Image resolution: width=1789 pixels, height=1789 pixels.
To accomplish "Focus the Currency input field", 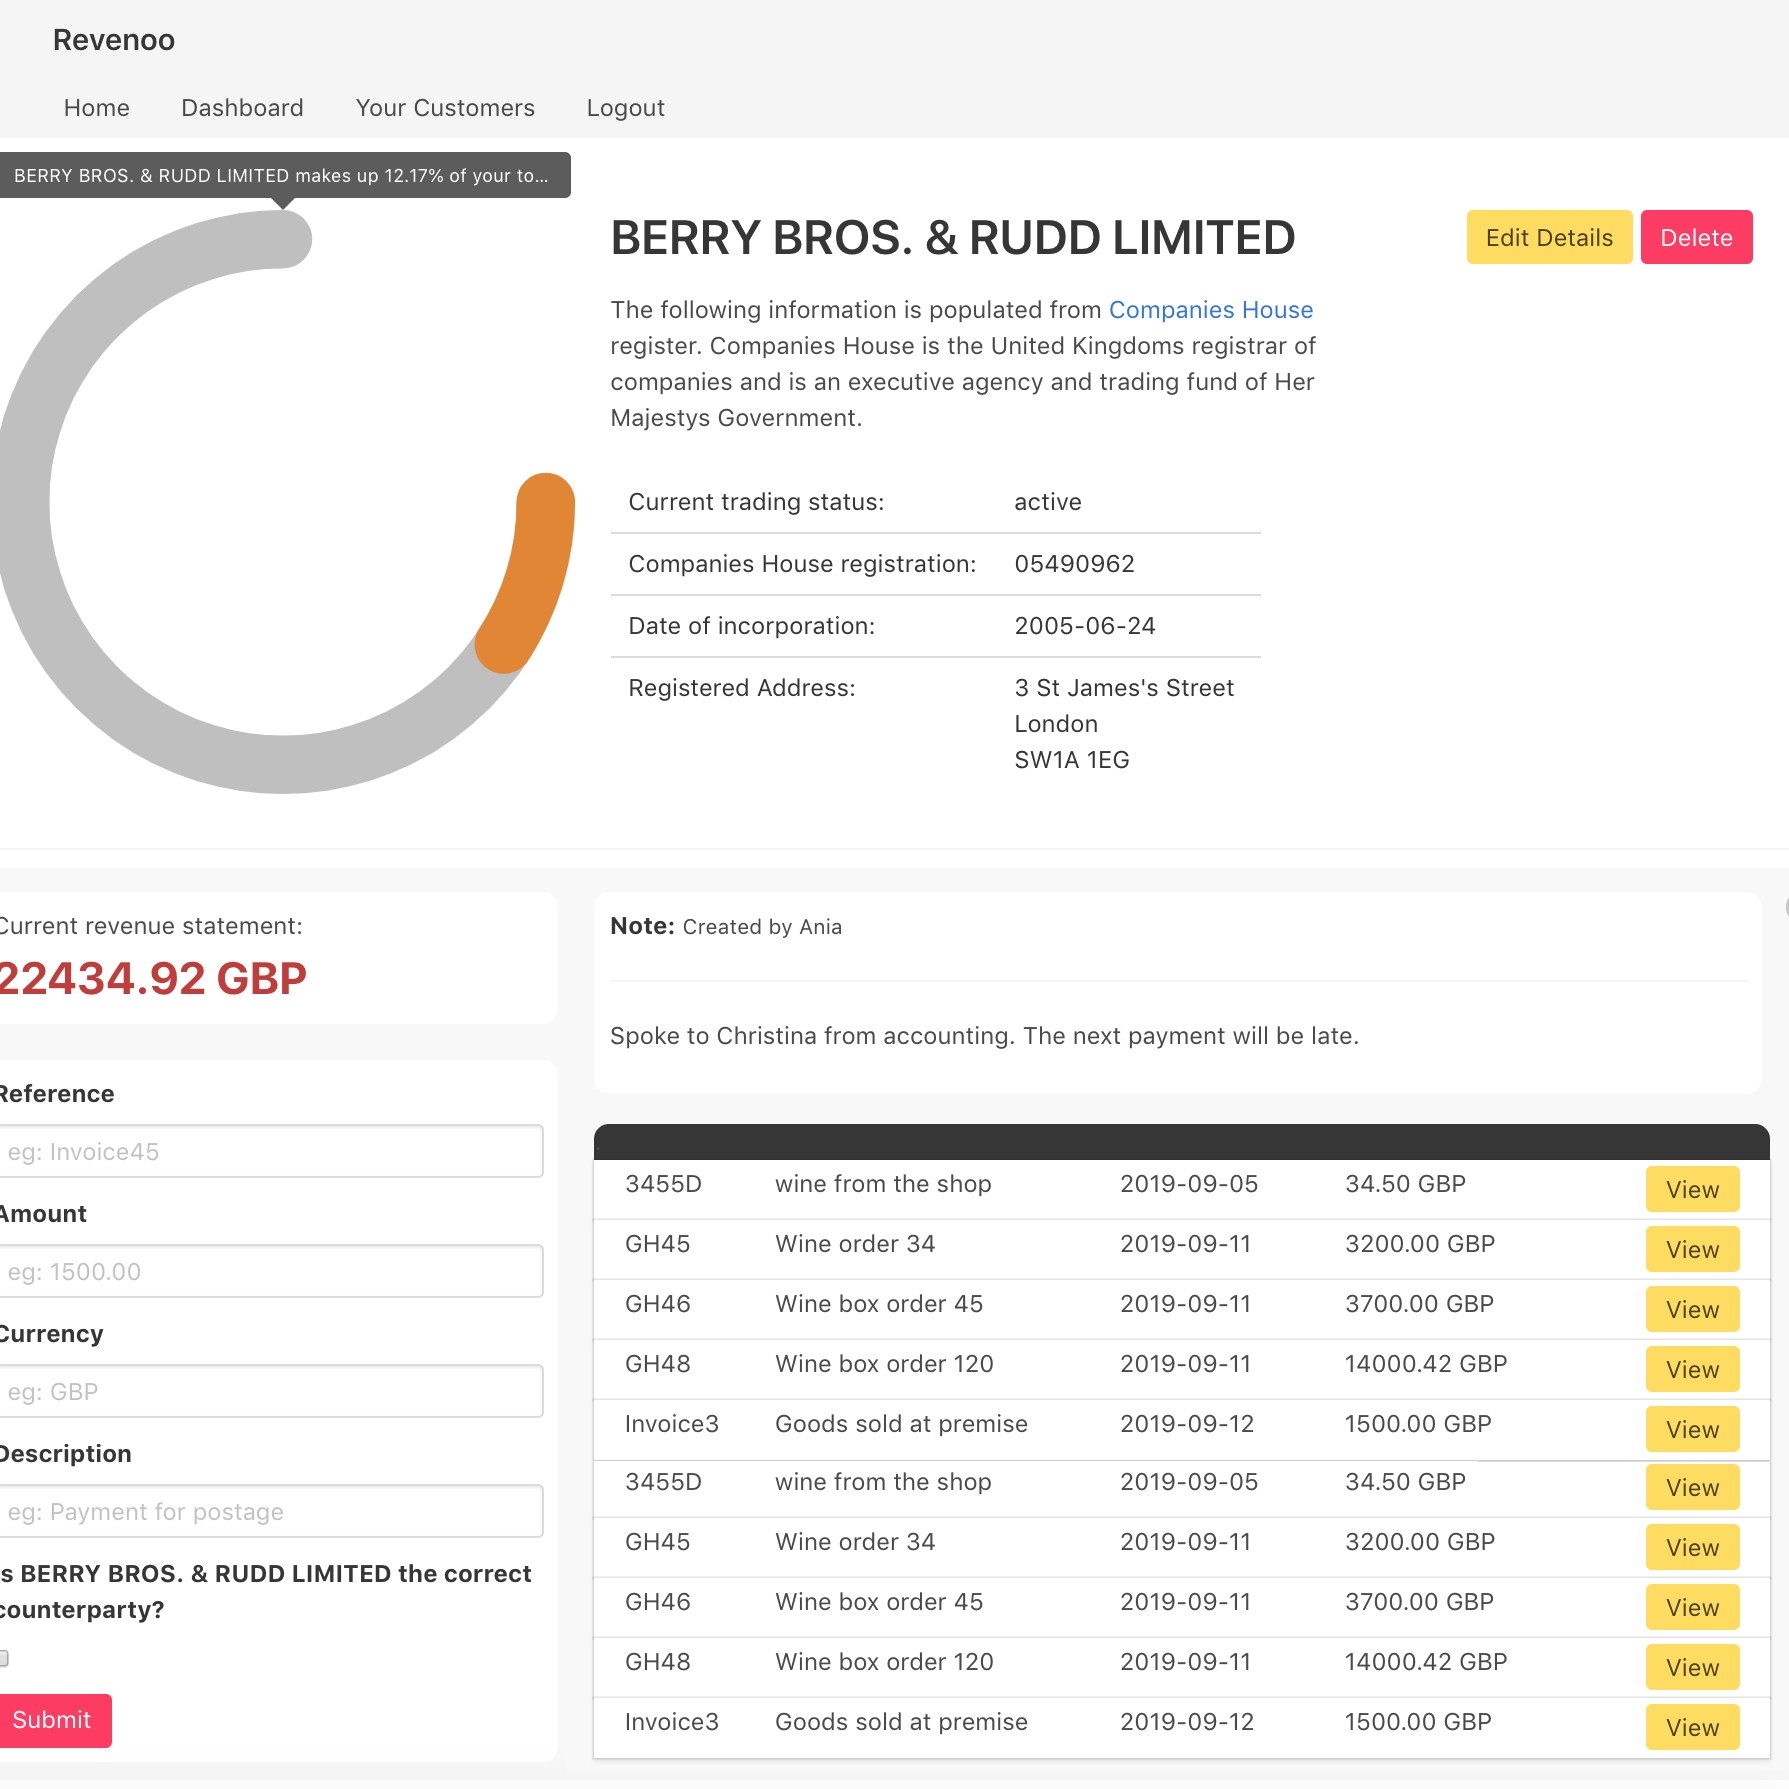I will (x=270, y=1391).
